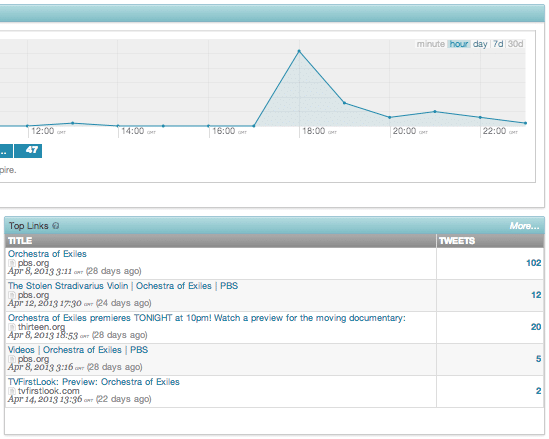
Task: Open the premieres TONIGHT at 10pm link
Action: point(207,318)
